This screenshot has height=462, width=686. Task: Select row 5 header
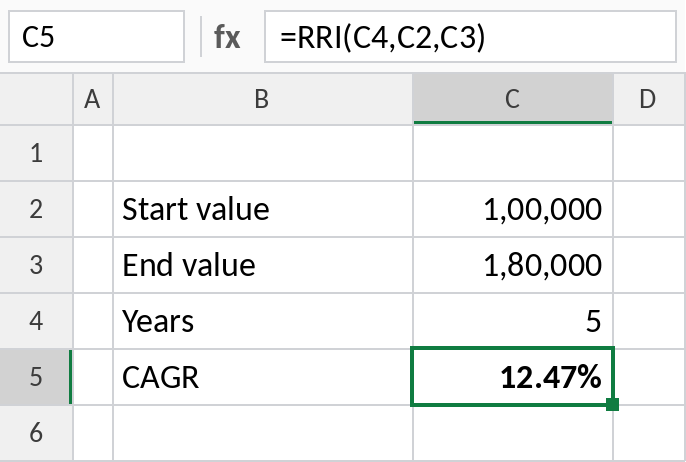tap(36, 377)
